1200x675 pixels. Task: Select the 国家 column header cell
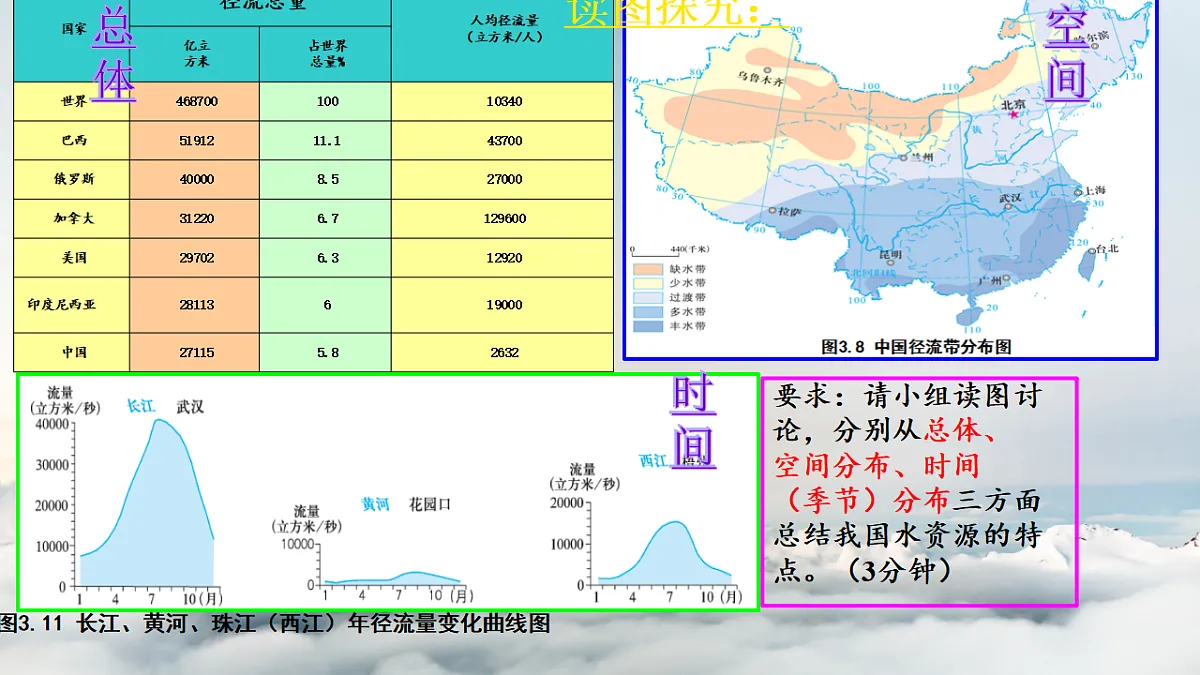(72, 41)
